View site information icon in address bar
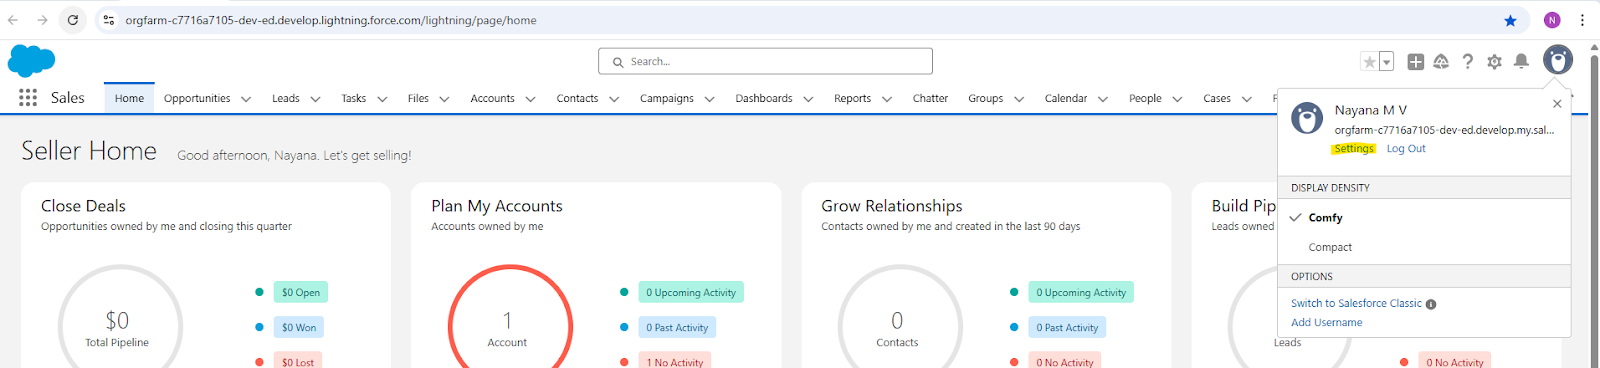Viewport: 1600px width, 368px height. point(109,20)
